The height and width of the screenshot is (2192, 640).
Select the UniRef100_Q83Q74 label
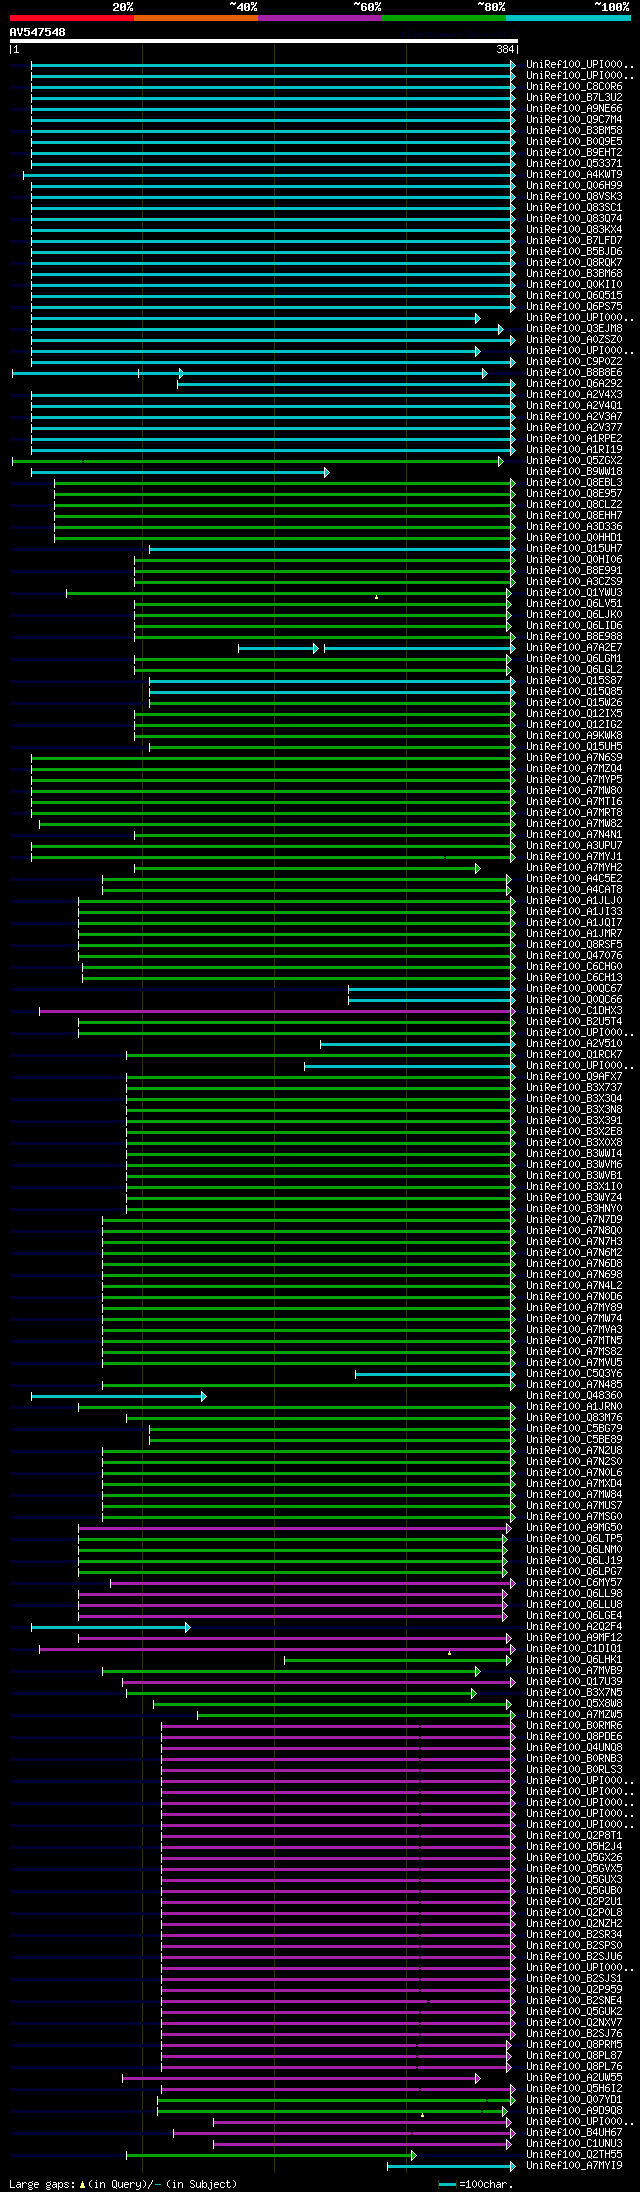point(574,219)
